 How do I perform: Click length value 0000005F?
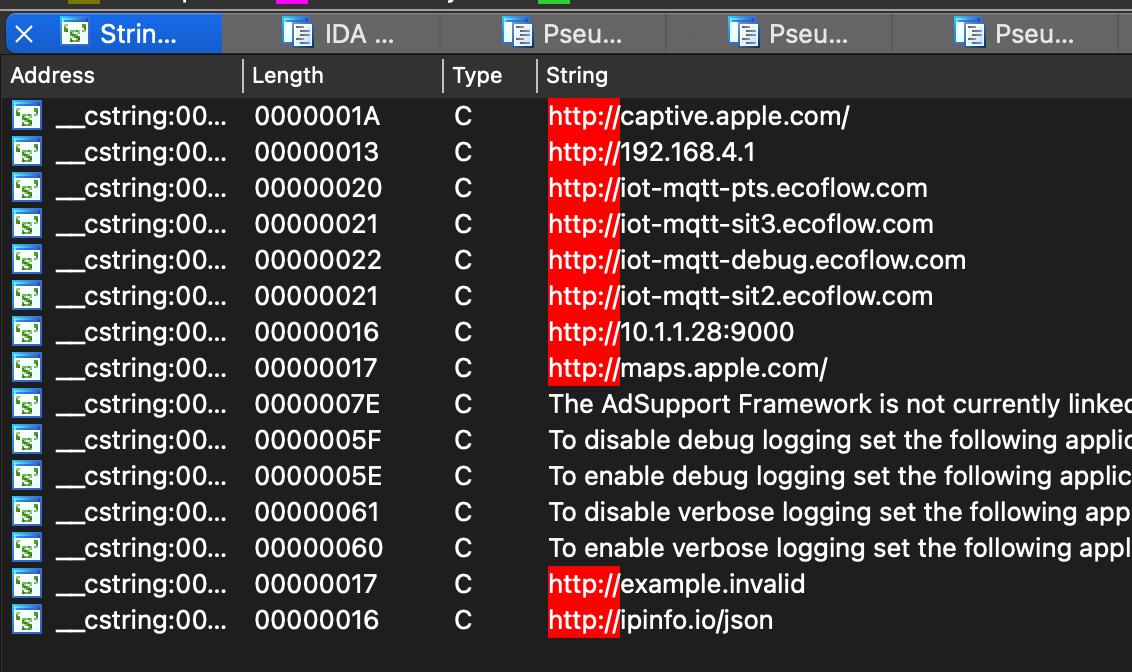click(318, 440)
